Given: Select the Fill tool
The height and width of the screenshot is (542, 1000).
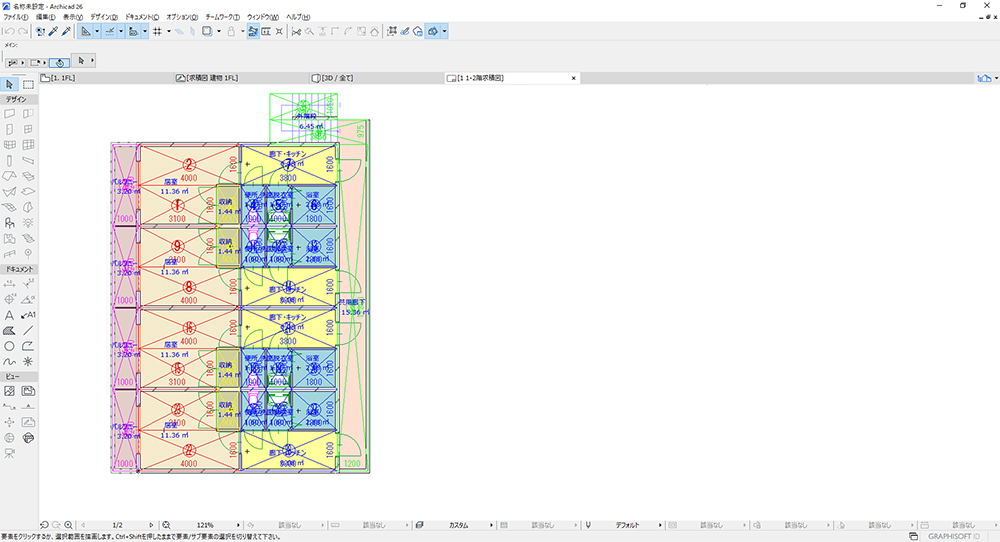Looking at the screenshot, I should tap(10, 330).
